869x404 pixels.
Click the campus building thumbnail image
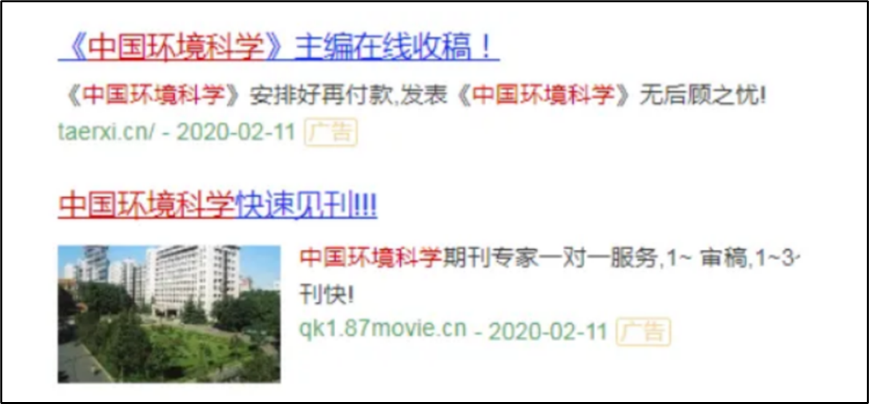point(169,314)
